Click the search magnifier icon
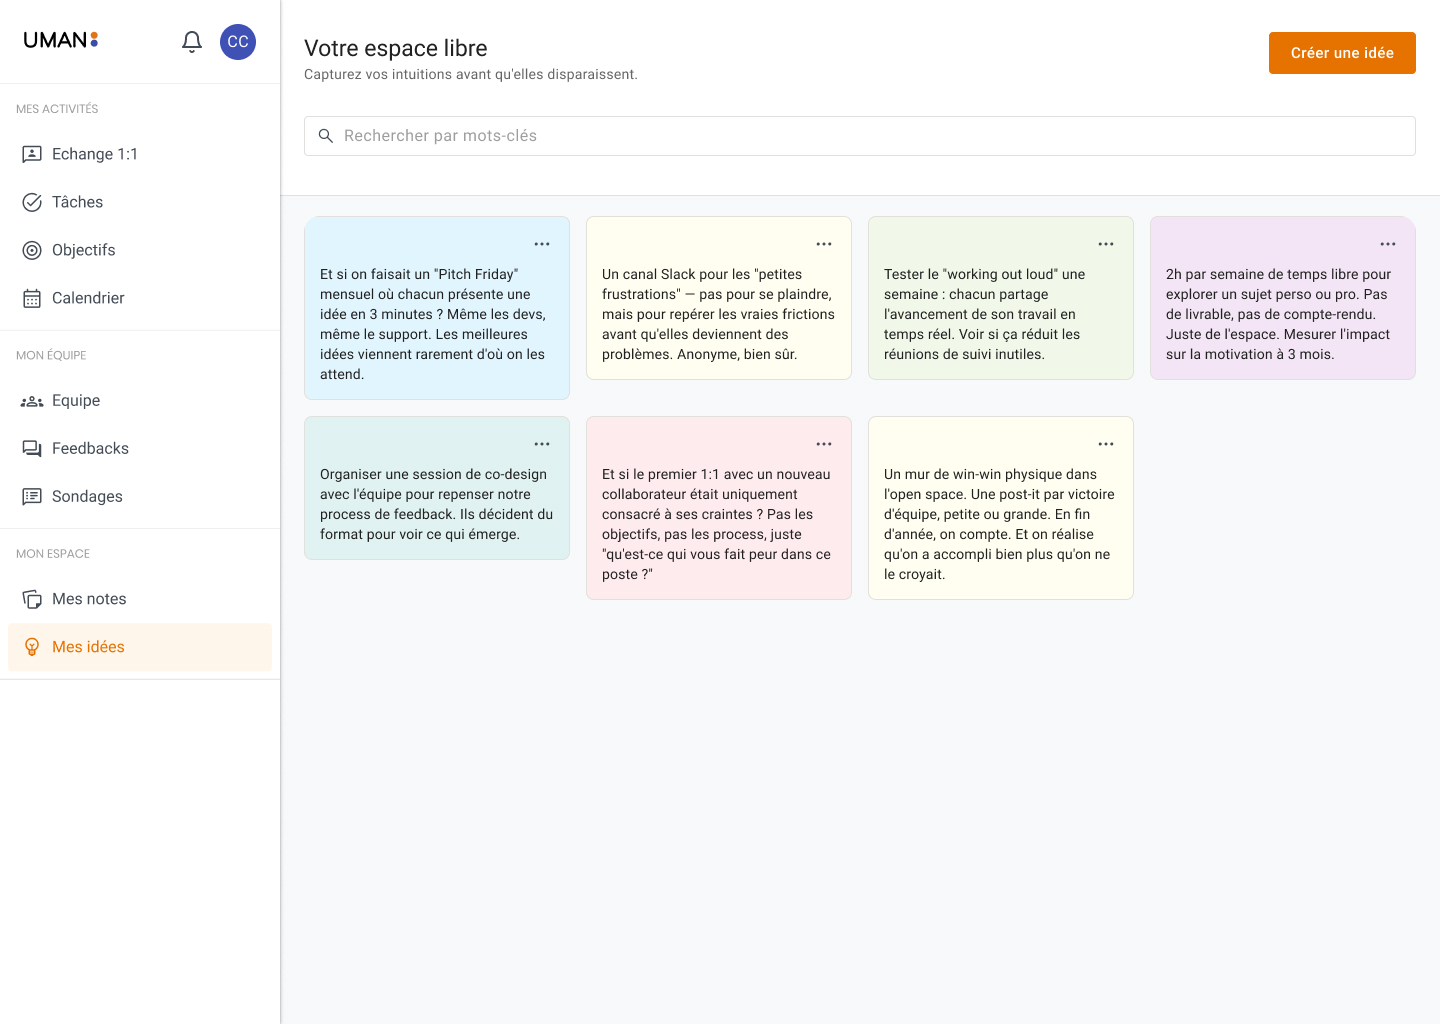The width and height of the screenshot is (1440, 1024). pos(325,135)
